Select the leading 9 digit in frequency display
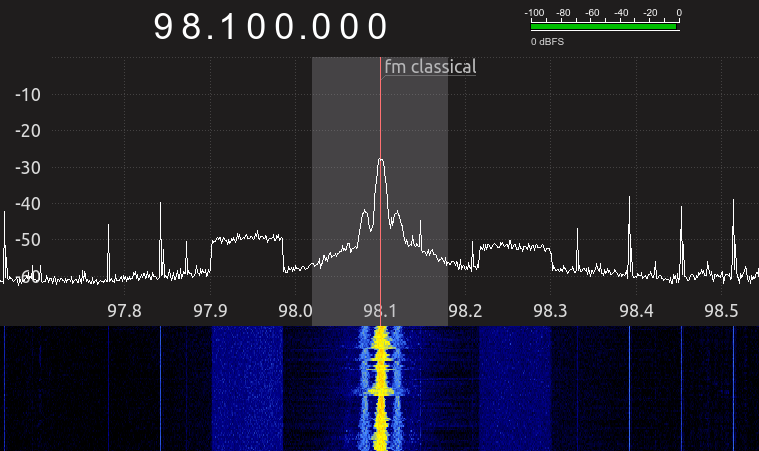 click(166, 27)
